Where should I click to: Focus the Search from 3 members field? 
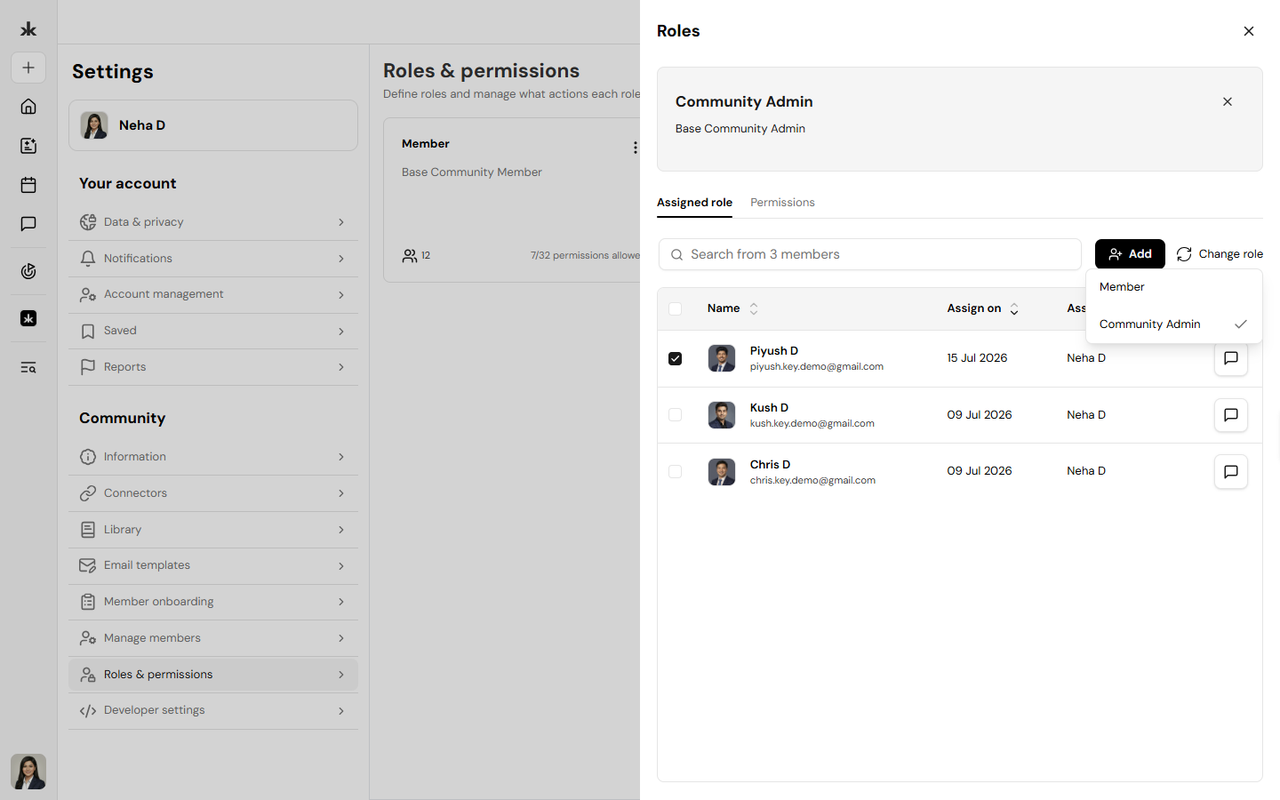(x=870, y=254)
